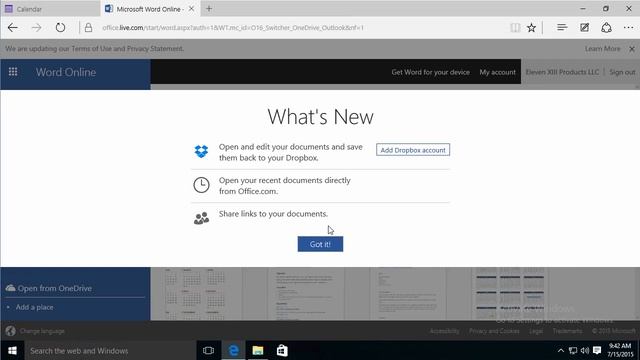Image resolution: width=640 pixels, height=360 pixels.
Task: Open the Store from the taskbar
Action: click(x=282, y=351)
